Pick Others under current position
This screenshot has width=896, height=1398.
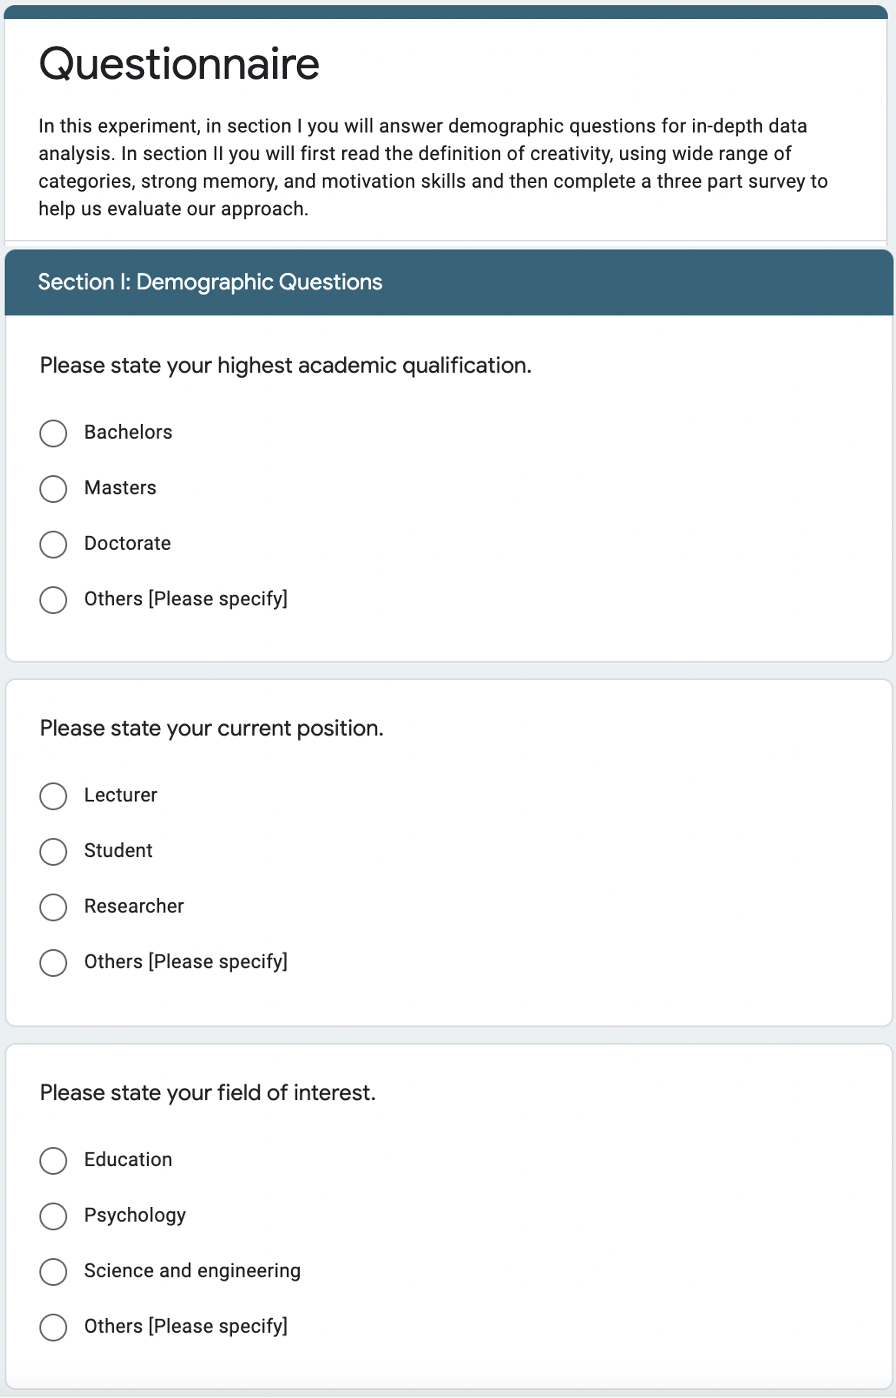tap(53, 963)
